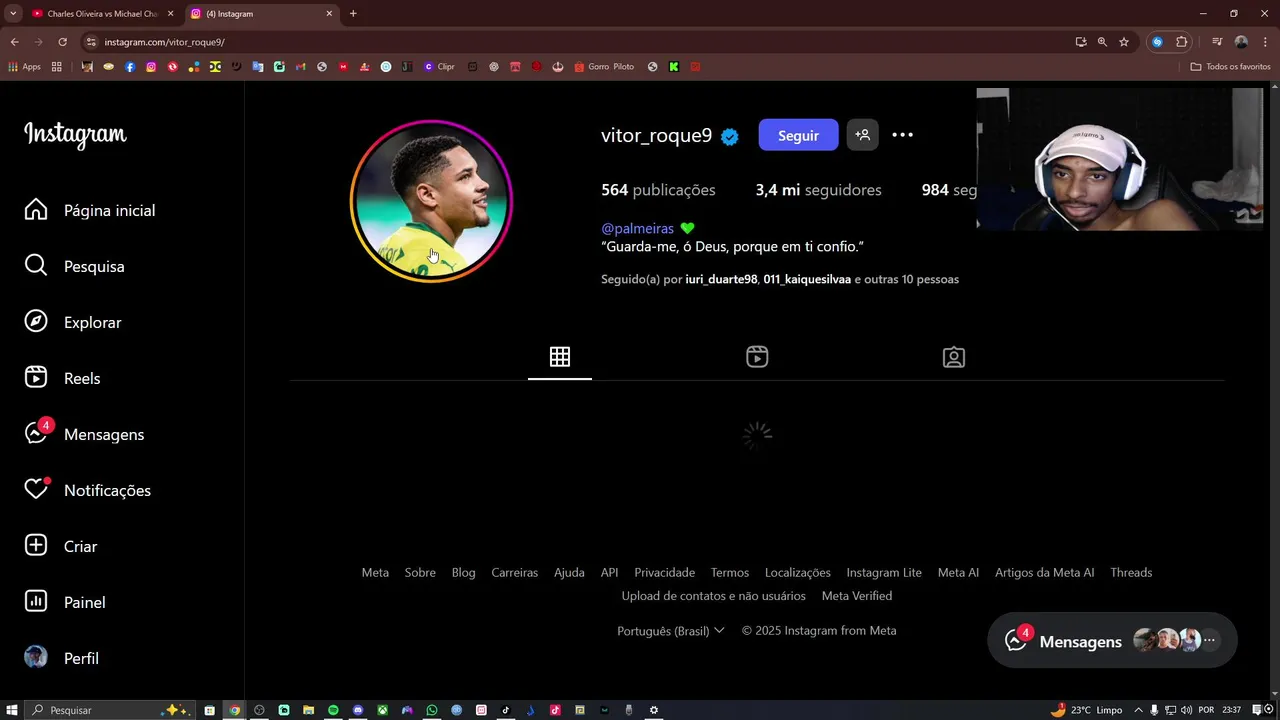
Task: Open Instagram Lite footer link
Action: click(884, 572)
